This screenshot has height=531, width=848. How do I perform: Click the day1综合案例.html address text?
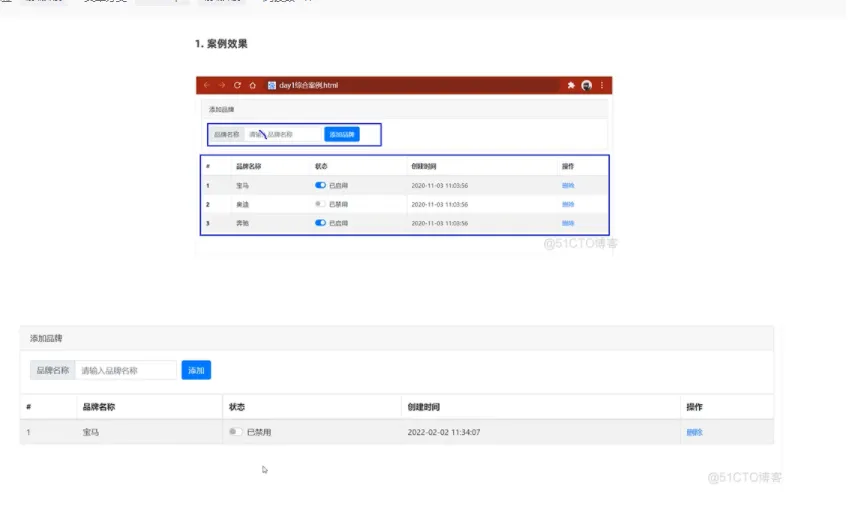308,85
